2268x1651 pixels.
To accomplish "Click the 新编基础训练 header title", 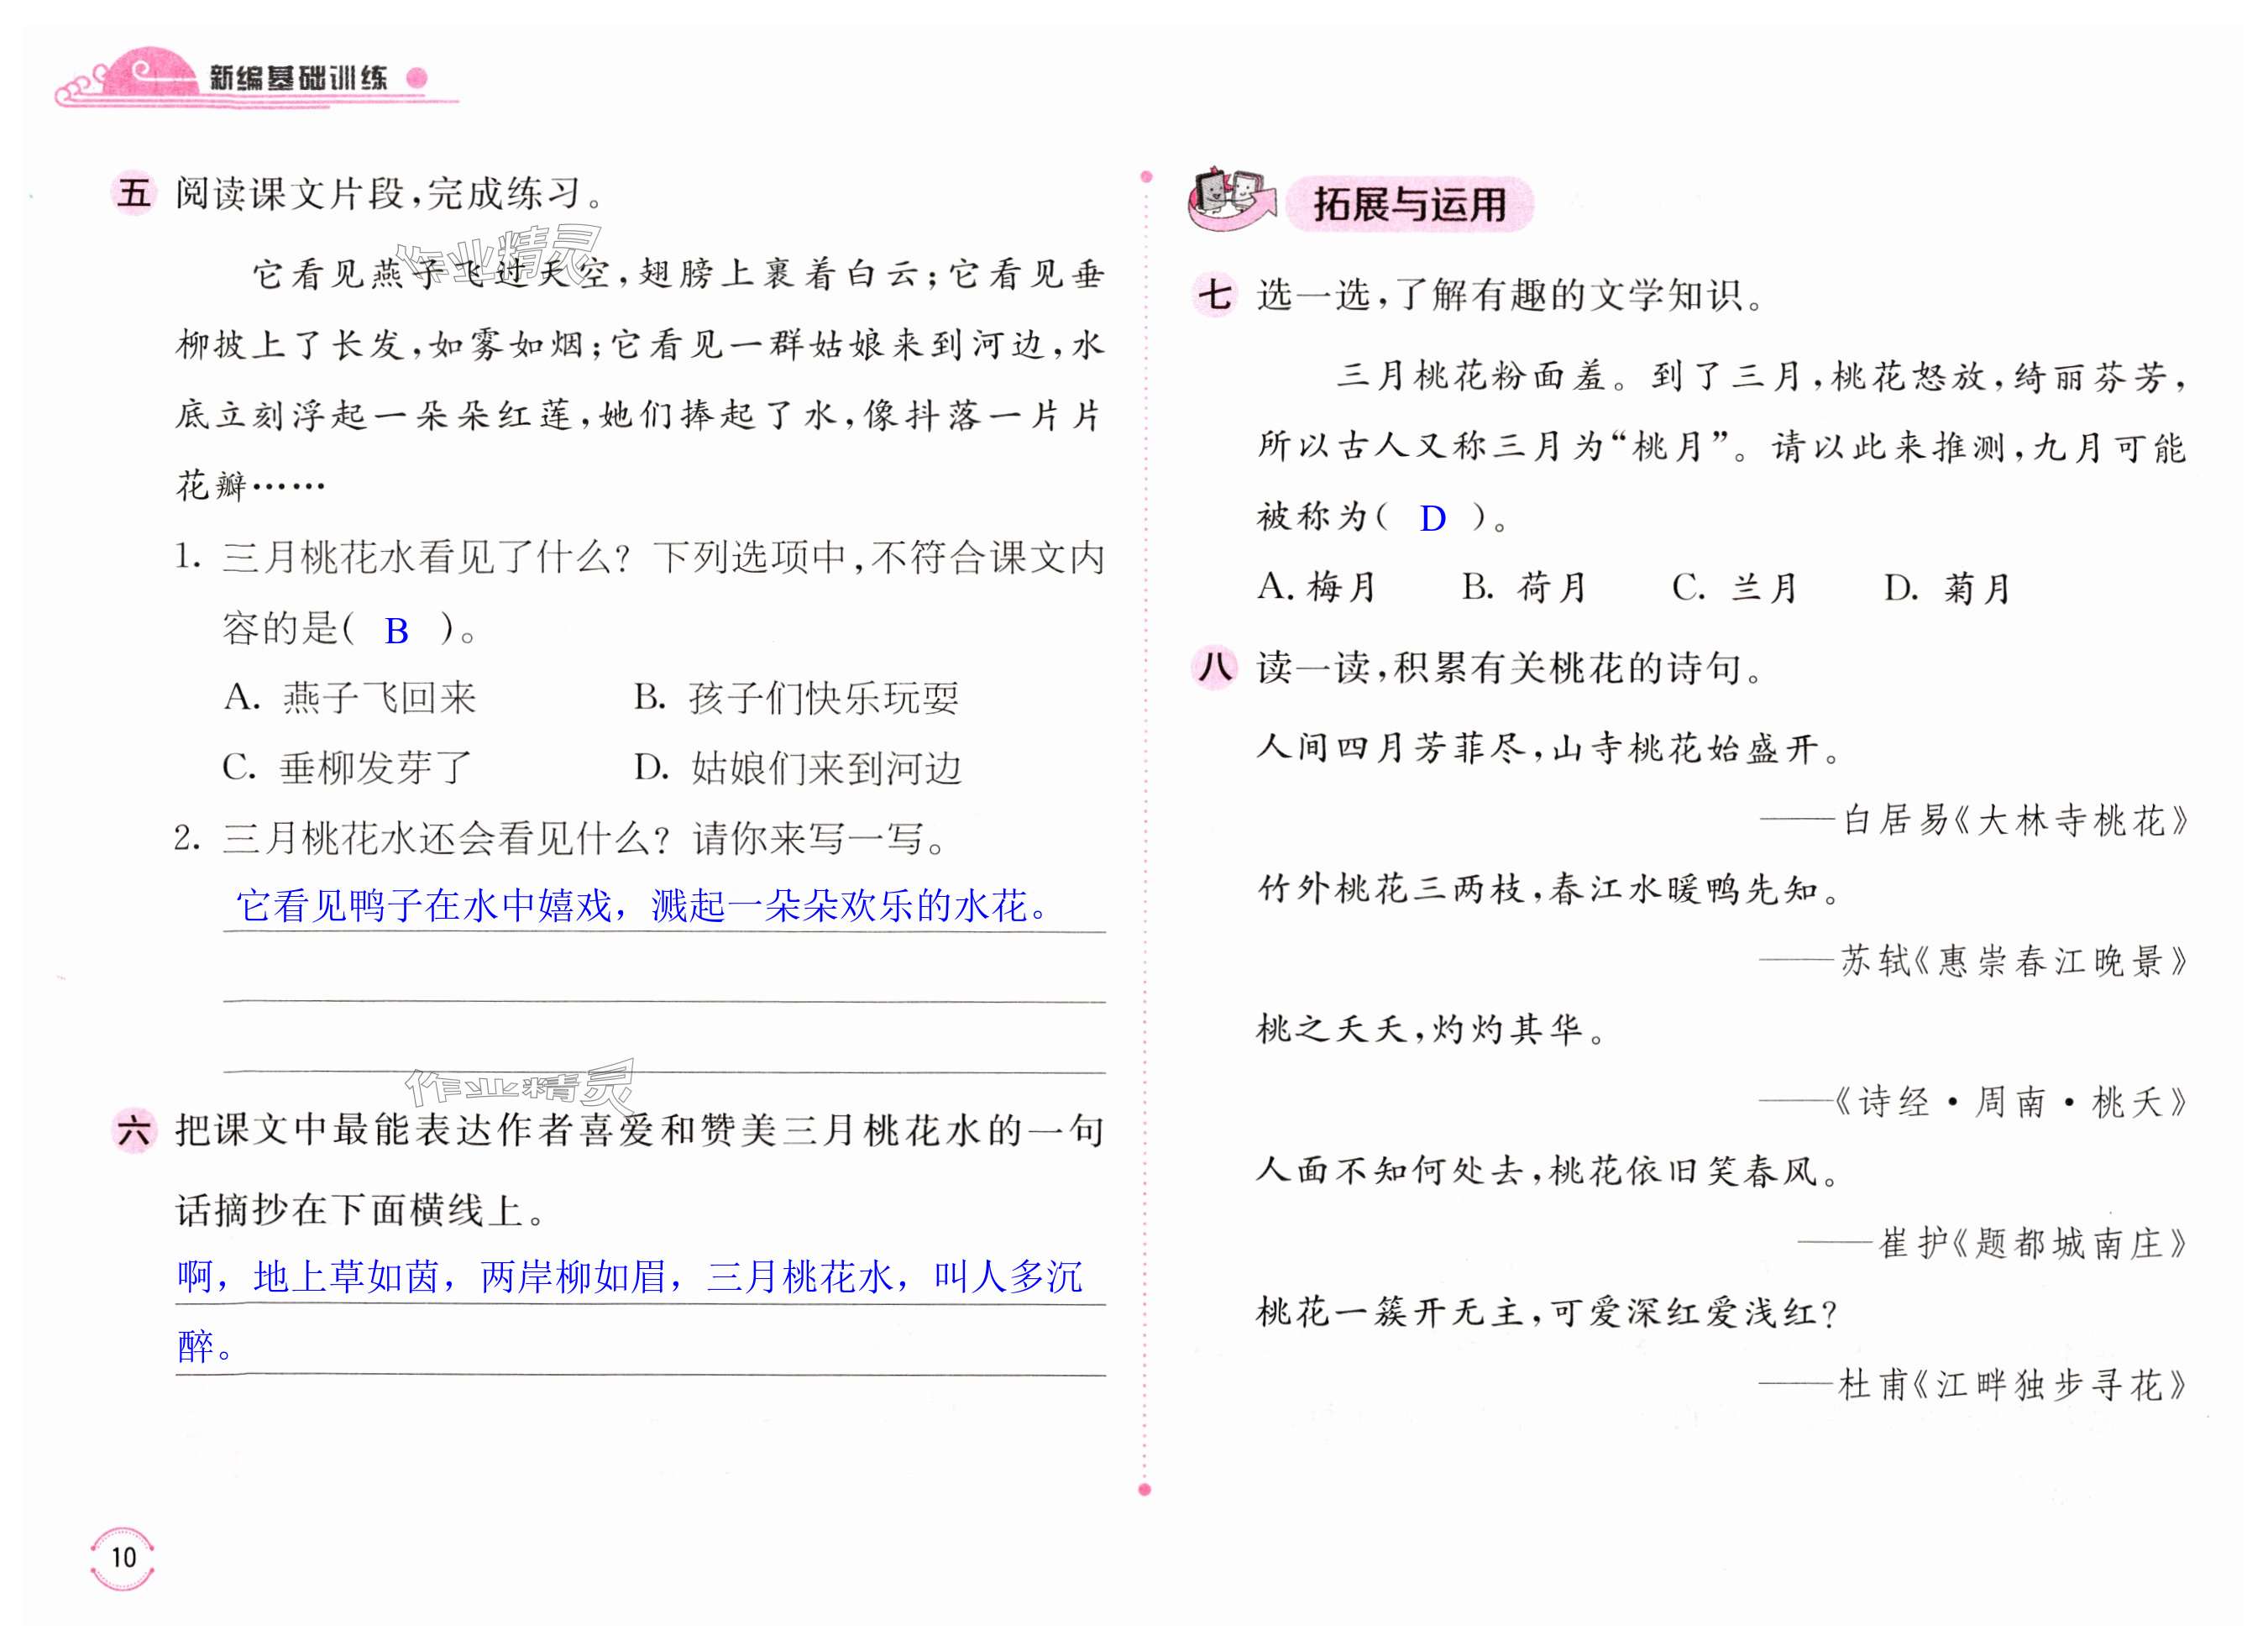I will pyautogui.click(x=298, y=77).
